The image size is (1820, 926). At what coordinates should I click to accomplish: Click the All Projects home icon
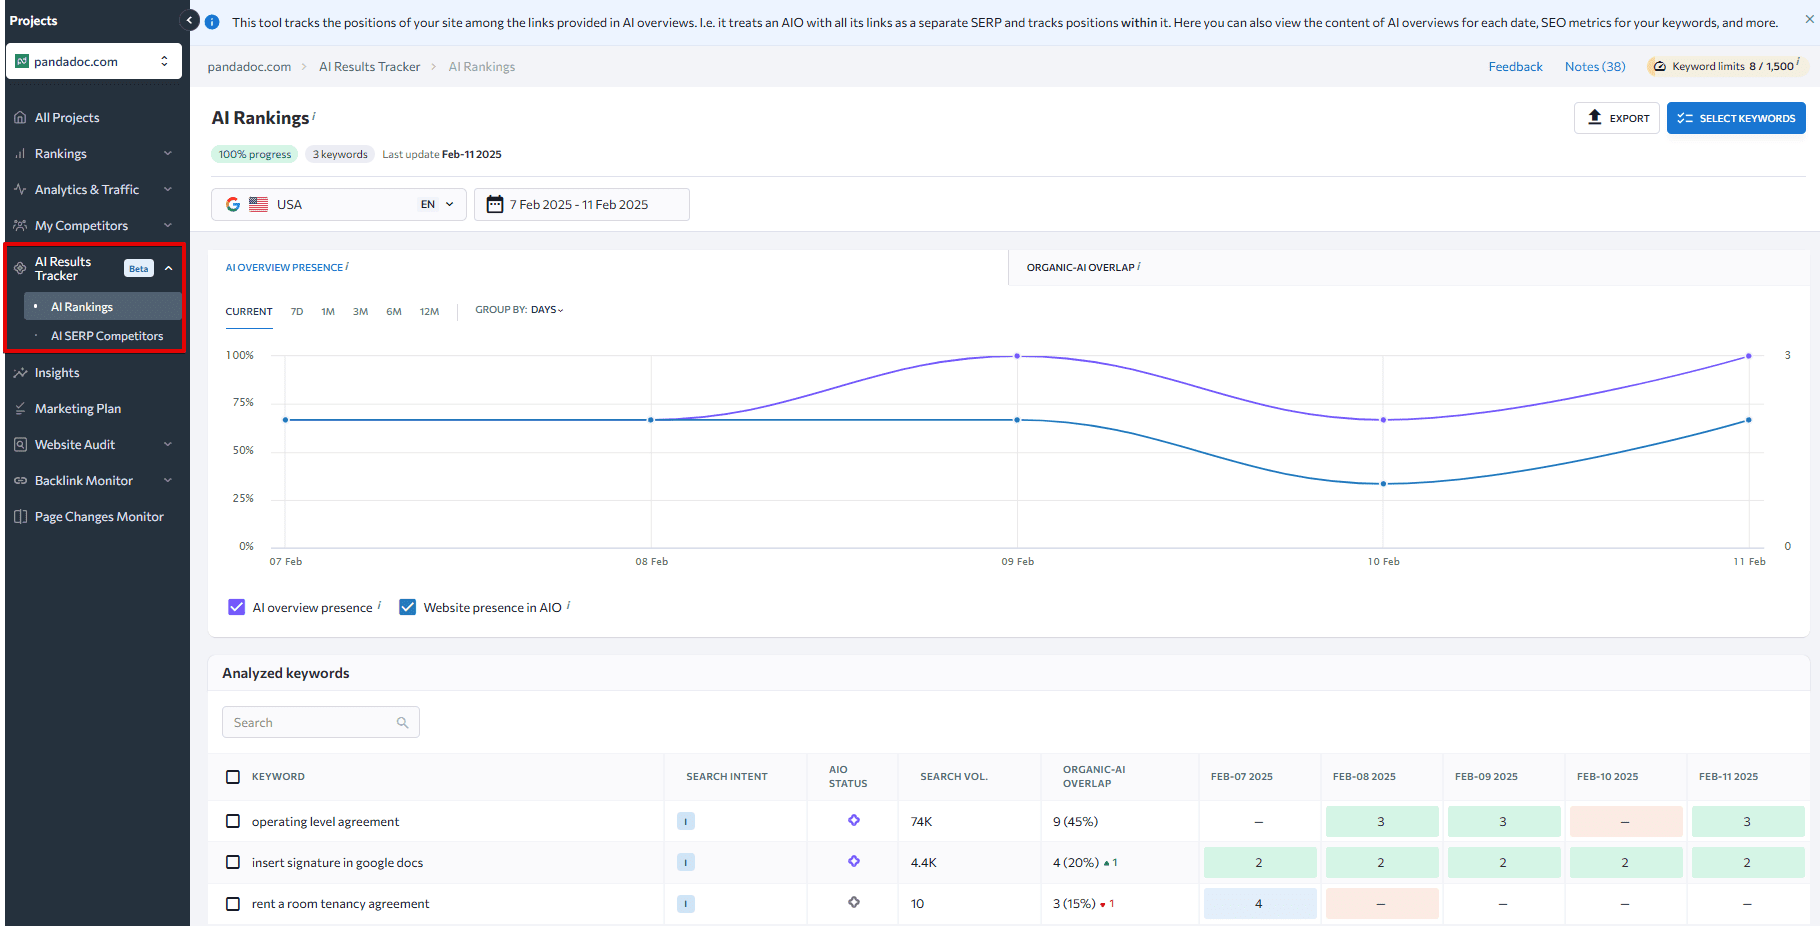20,118
